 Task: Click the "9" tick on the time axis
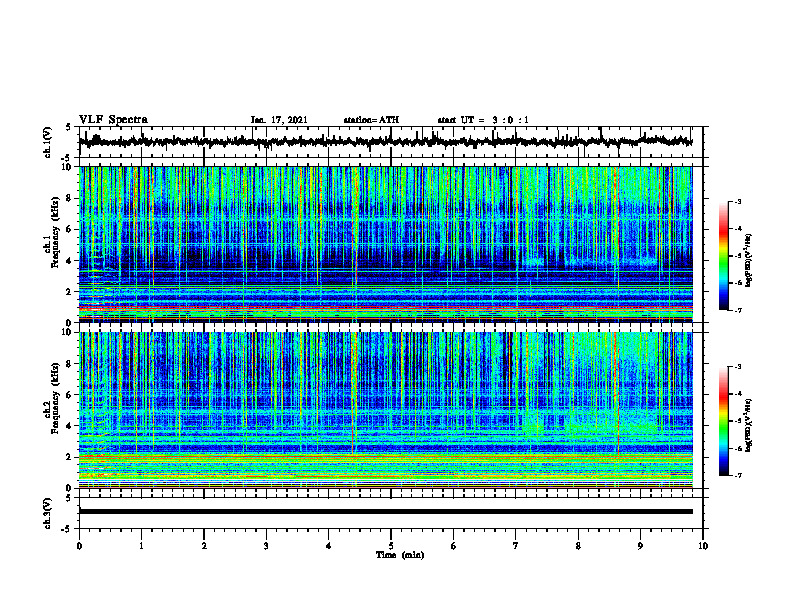pos(640,546)
